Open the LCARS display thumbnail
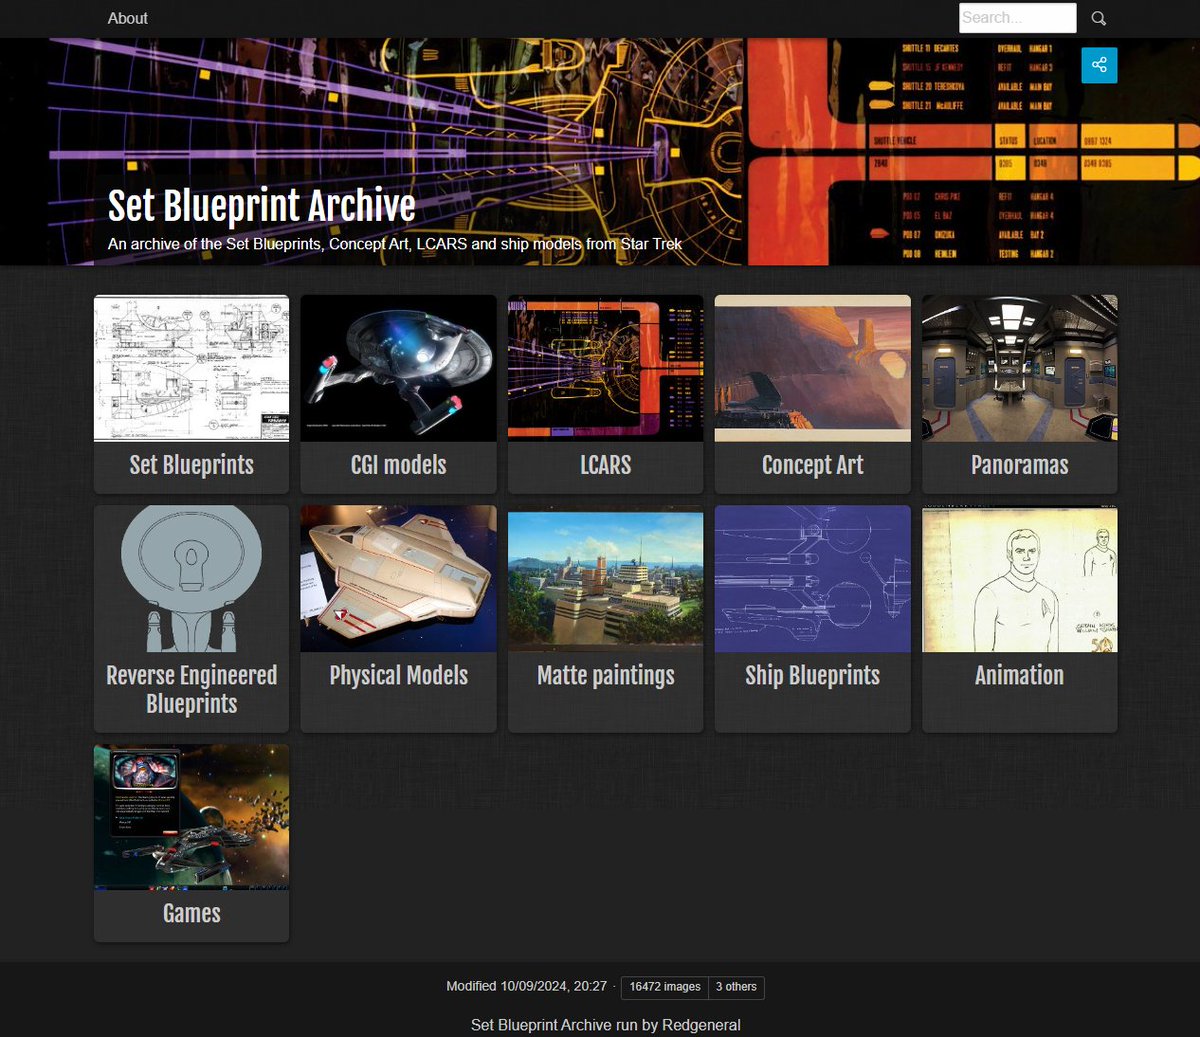1200x1037 pixels. click(x=605, y=368)
